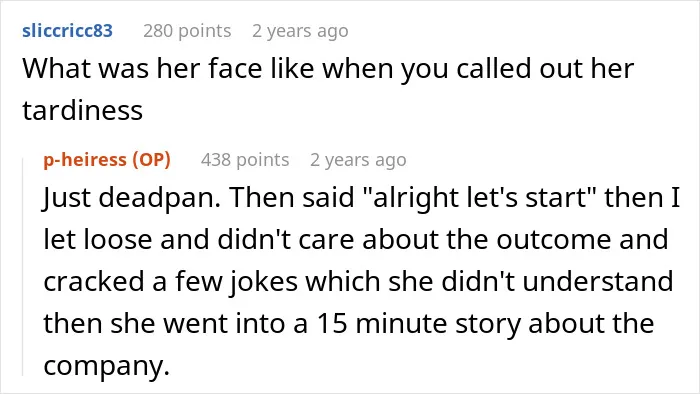
Task: Click the word 'tardiness' in the comment
Action: point(83,110)
